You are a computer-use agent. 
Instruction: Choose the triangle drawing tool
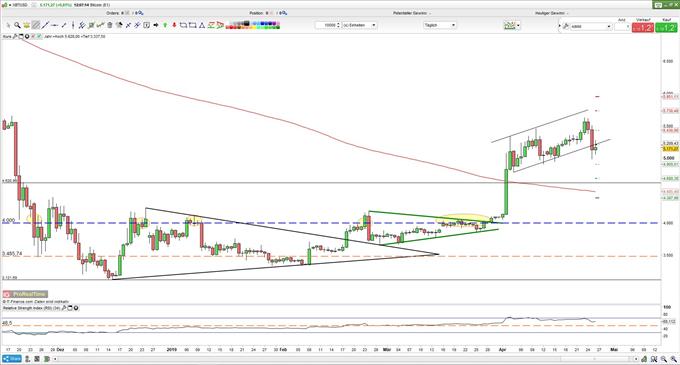(x=202, y=25)
